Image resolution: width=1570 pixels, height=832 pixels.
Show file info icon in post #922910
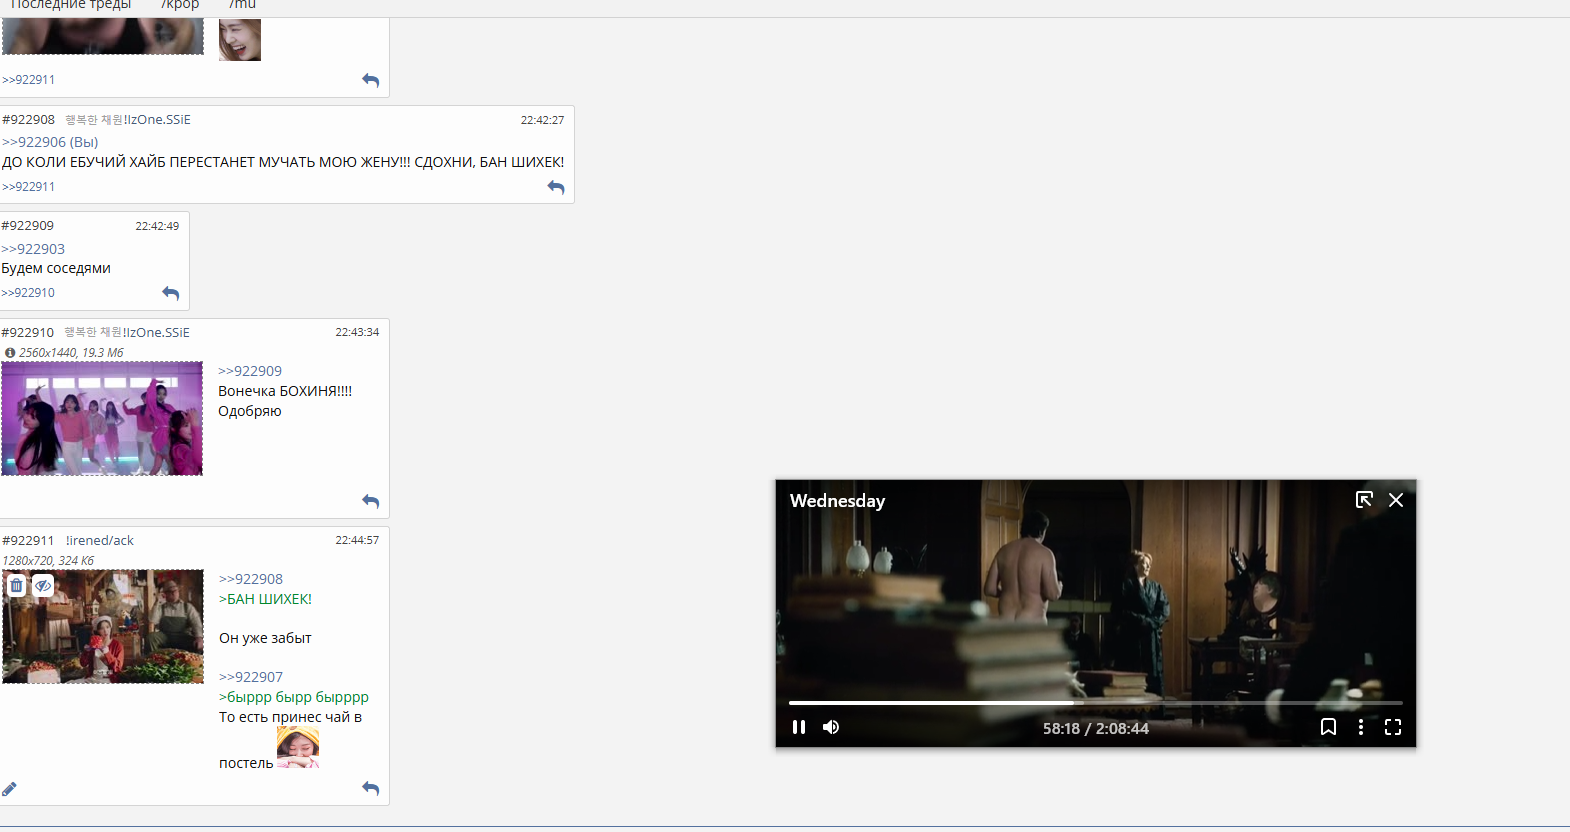click(x=10, y=353)
